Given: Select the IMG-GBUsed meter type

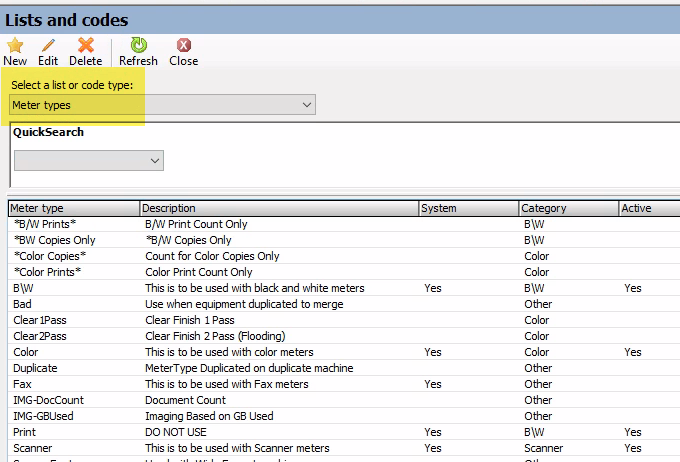Looking at the screenshot, I should click(43, 416).
